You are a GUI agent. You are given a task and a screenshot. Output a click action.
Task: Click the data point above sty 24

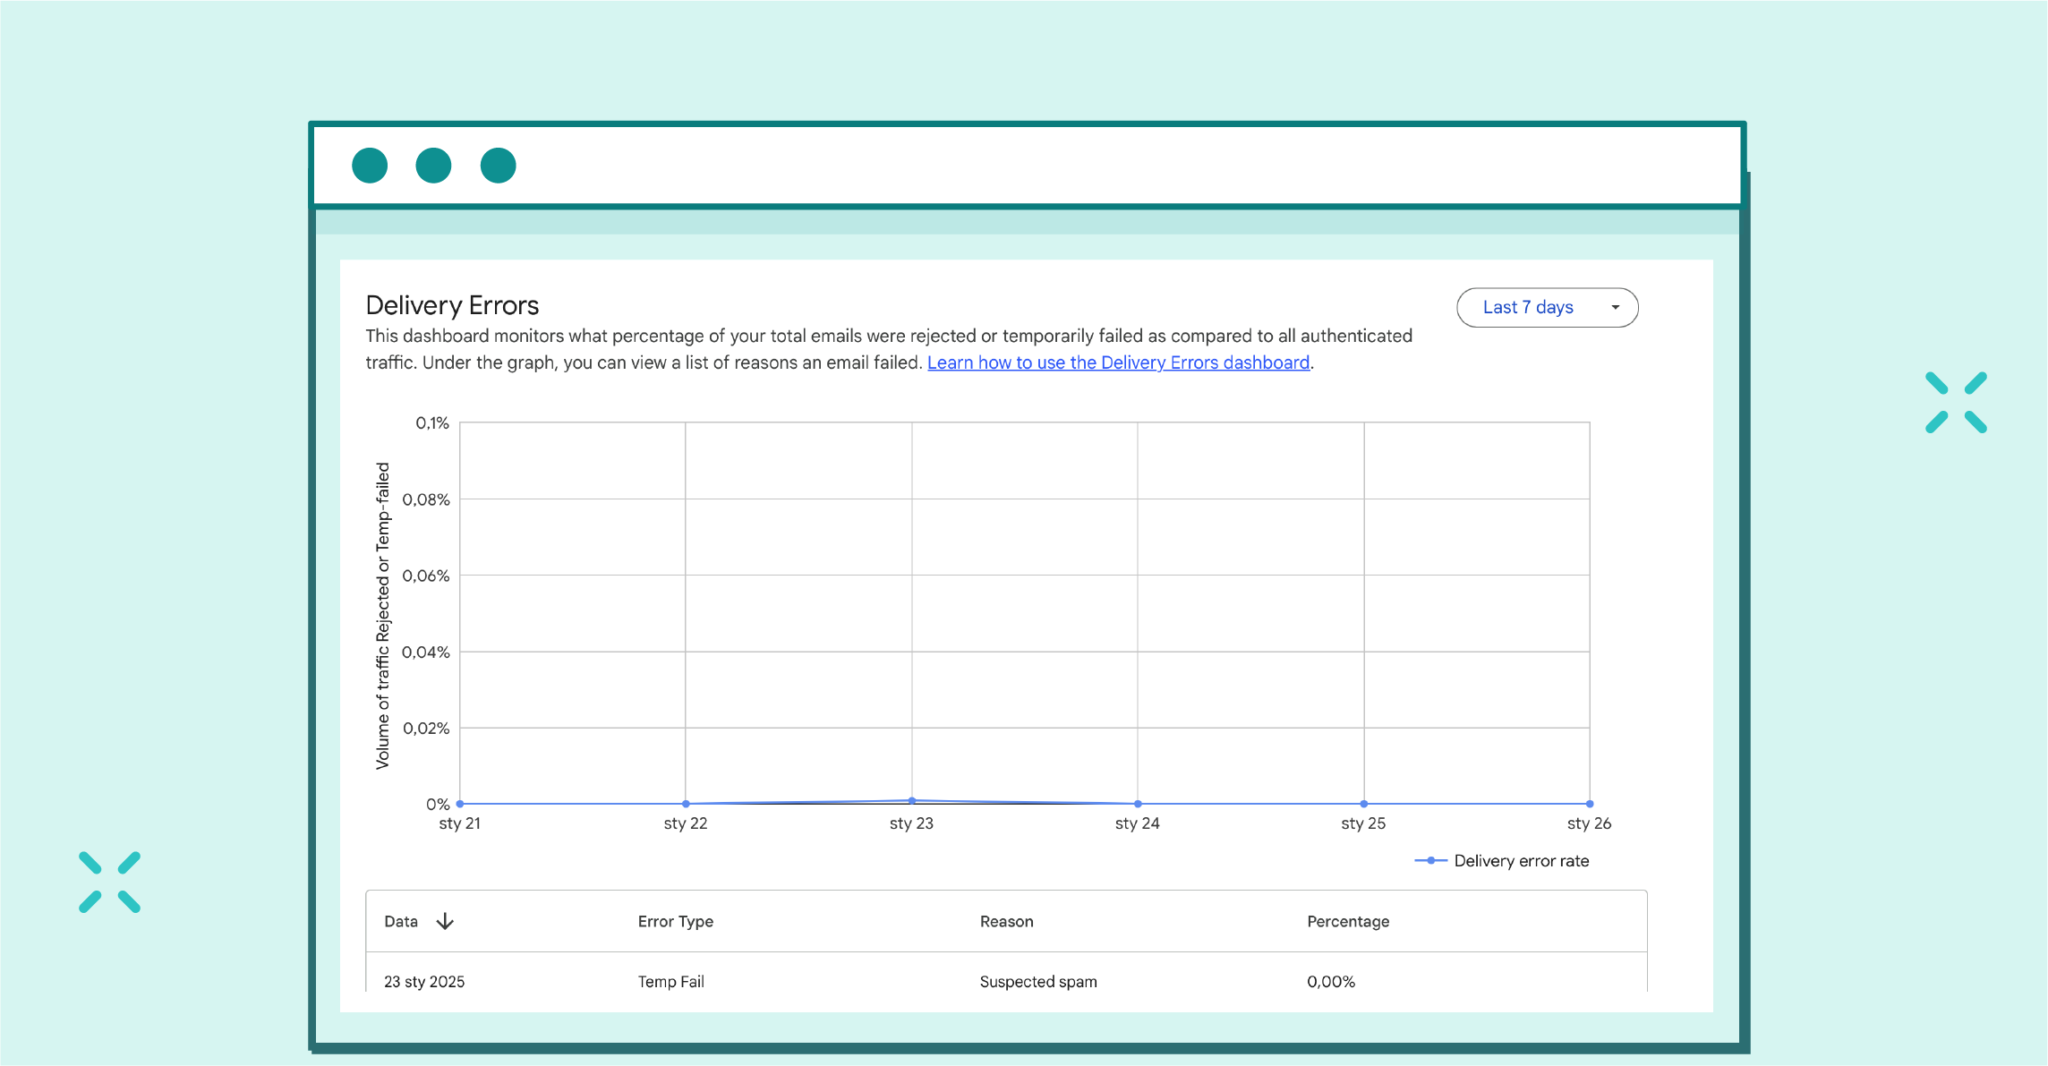(1137, 802)
